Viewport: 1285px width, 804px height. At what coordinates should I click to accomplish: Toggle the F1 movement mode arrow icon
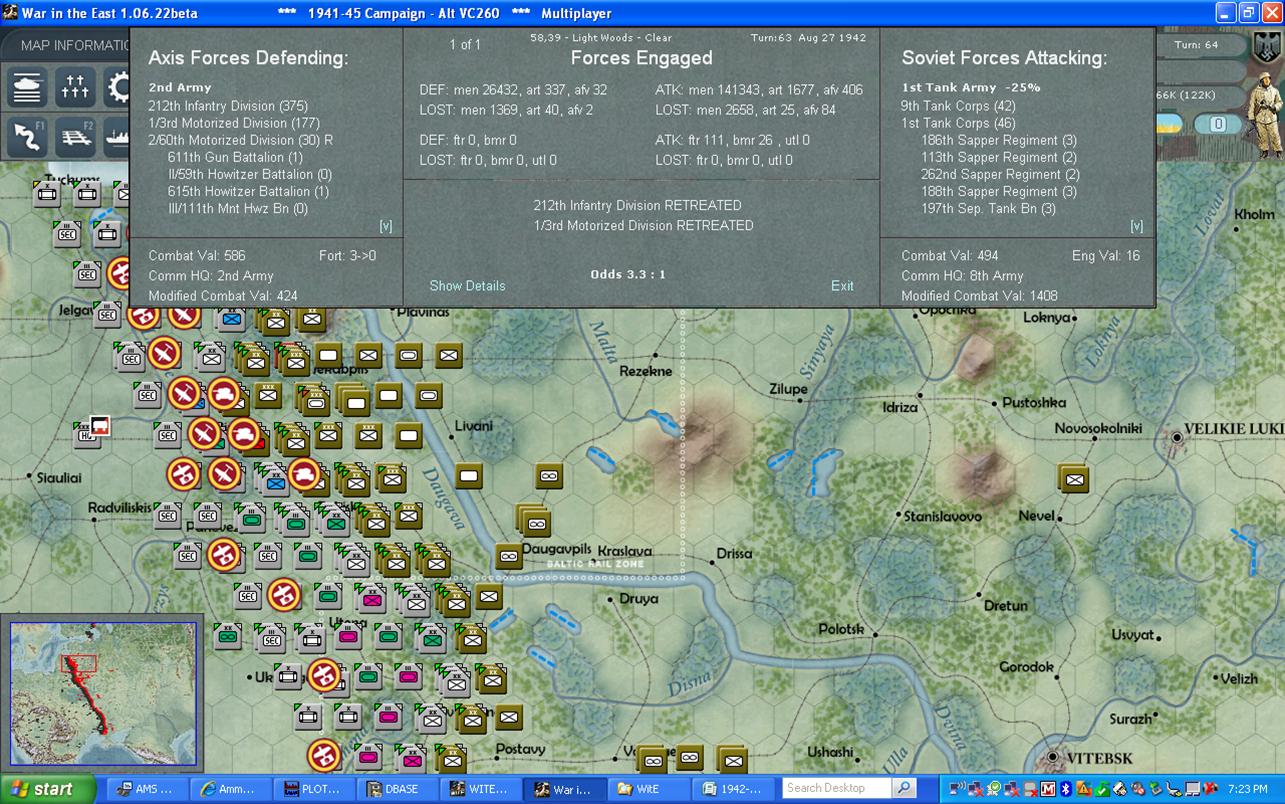(x=28, y=137)
